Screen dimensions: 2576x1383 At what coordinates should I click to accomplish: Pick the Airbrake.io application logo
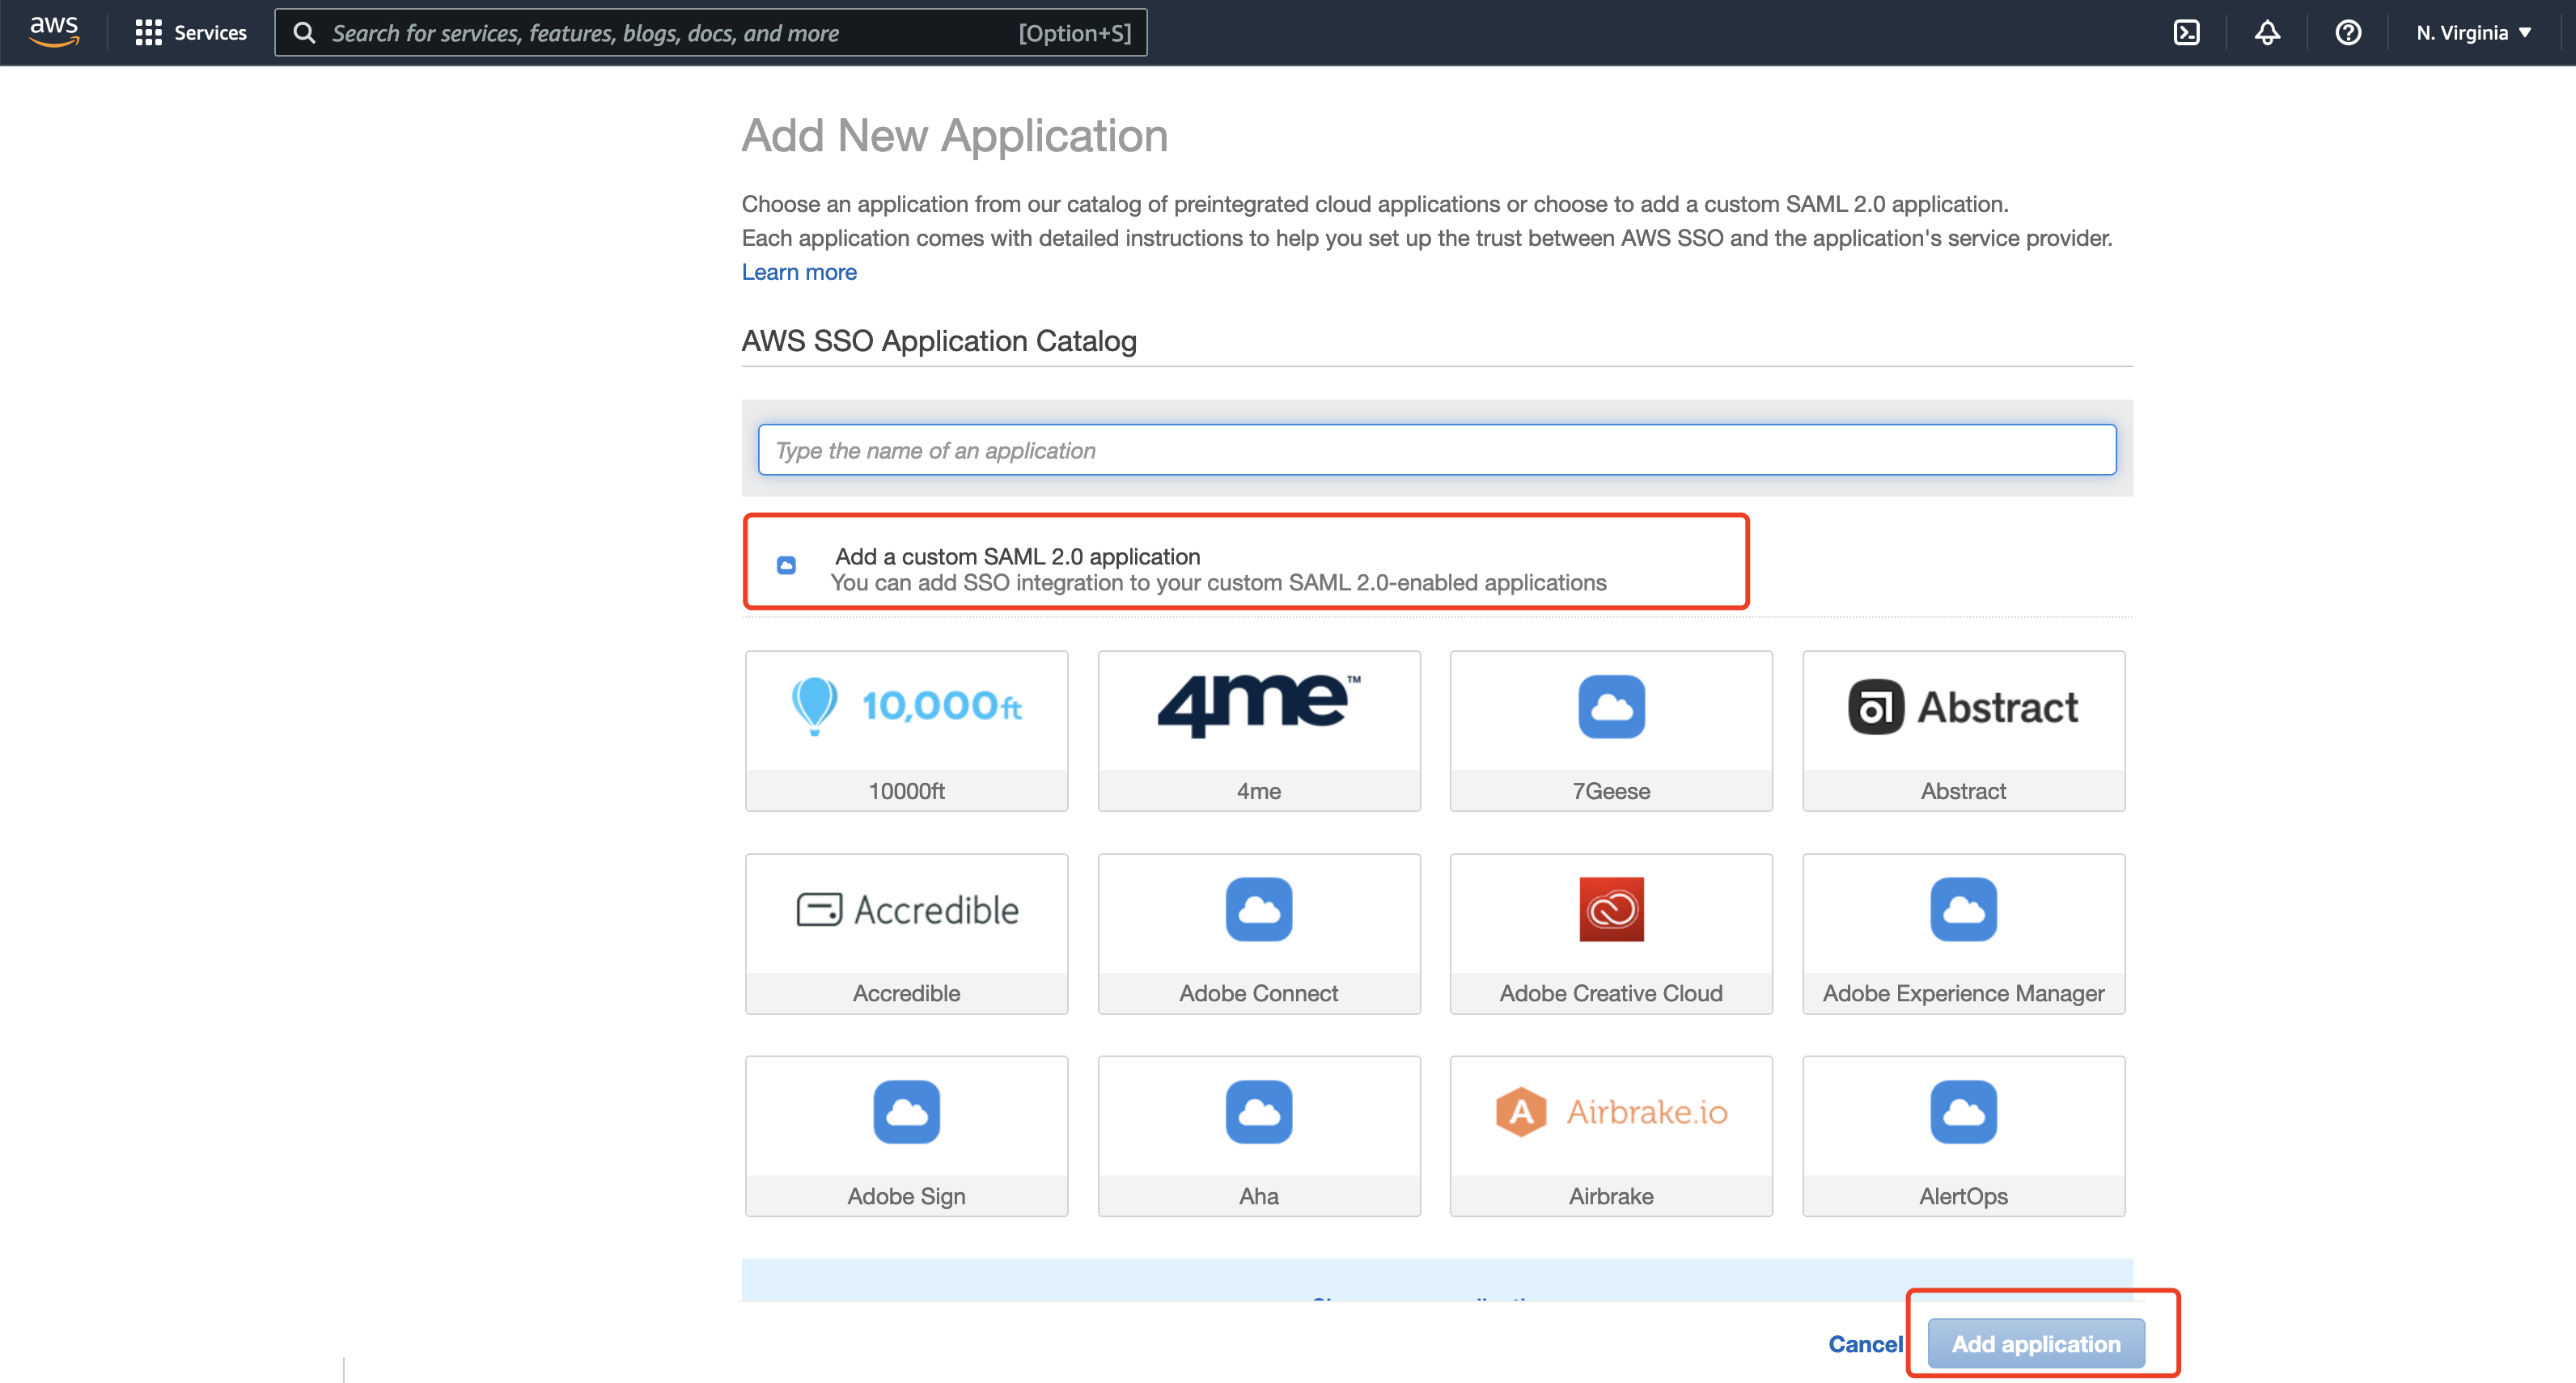pos(1611,1112)
